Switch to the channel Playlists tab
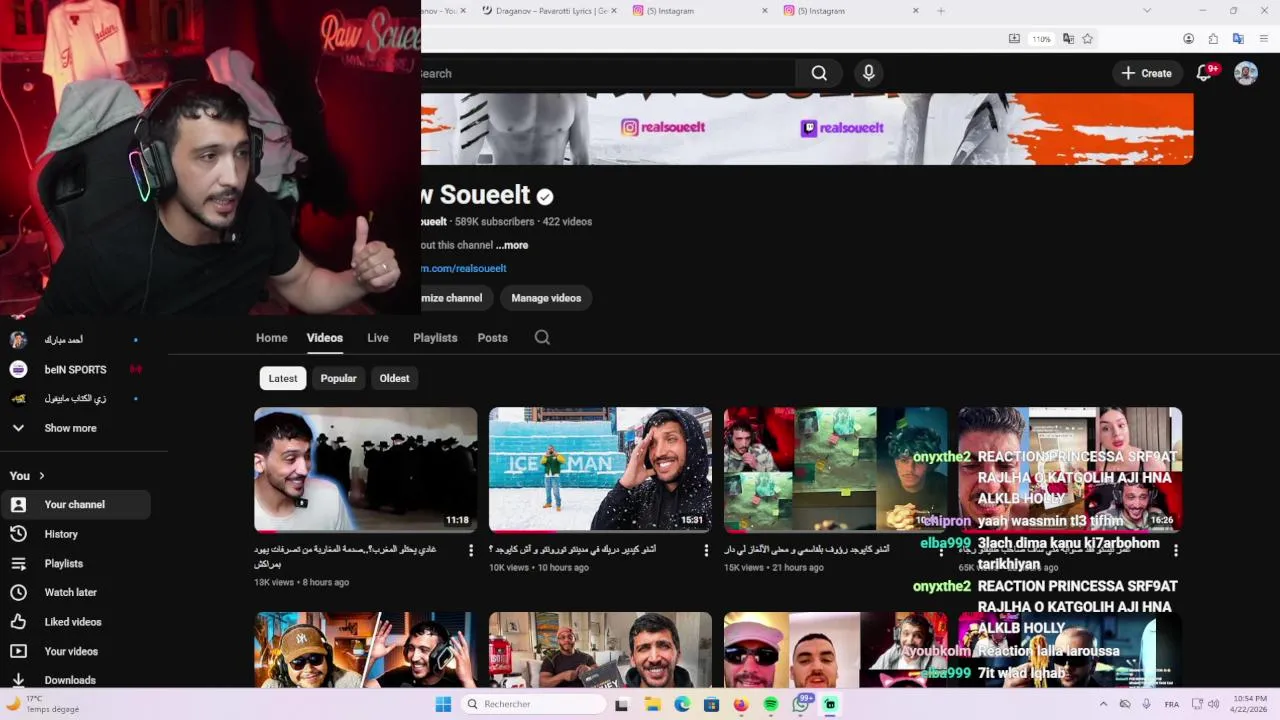Viewport: 1280px width, 720px height. [x=435, y=338]
